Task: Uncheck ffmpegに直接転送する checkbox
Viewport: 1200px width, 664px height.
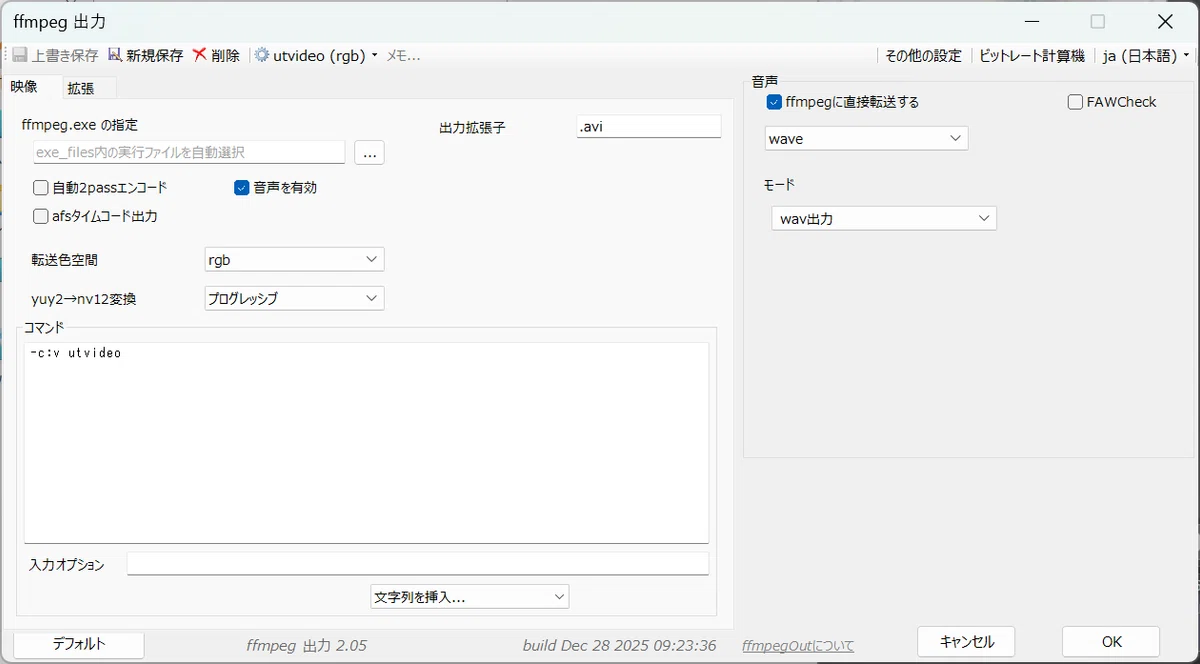Action: pos(774,102)
